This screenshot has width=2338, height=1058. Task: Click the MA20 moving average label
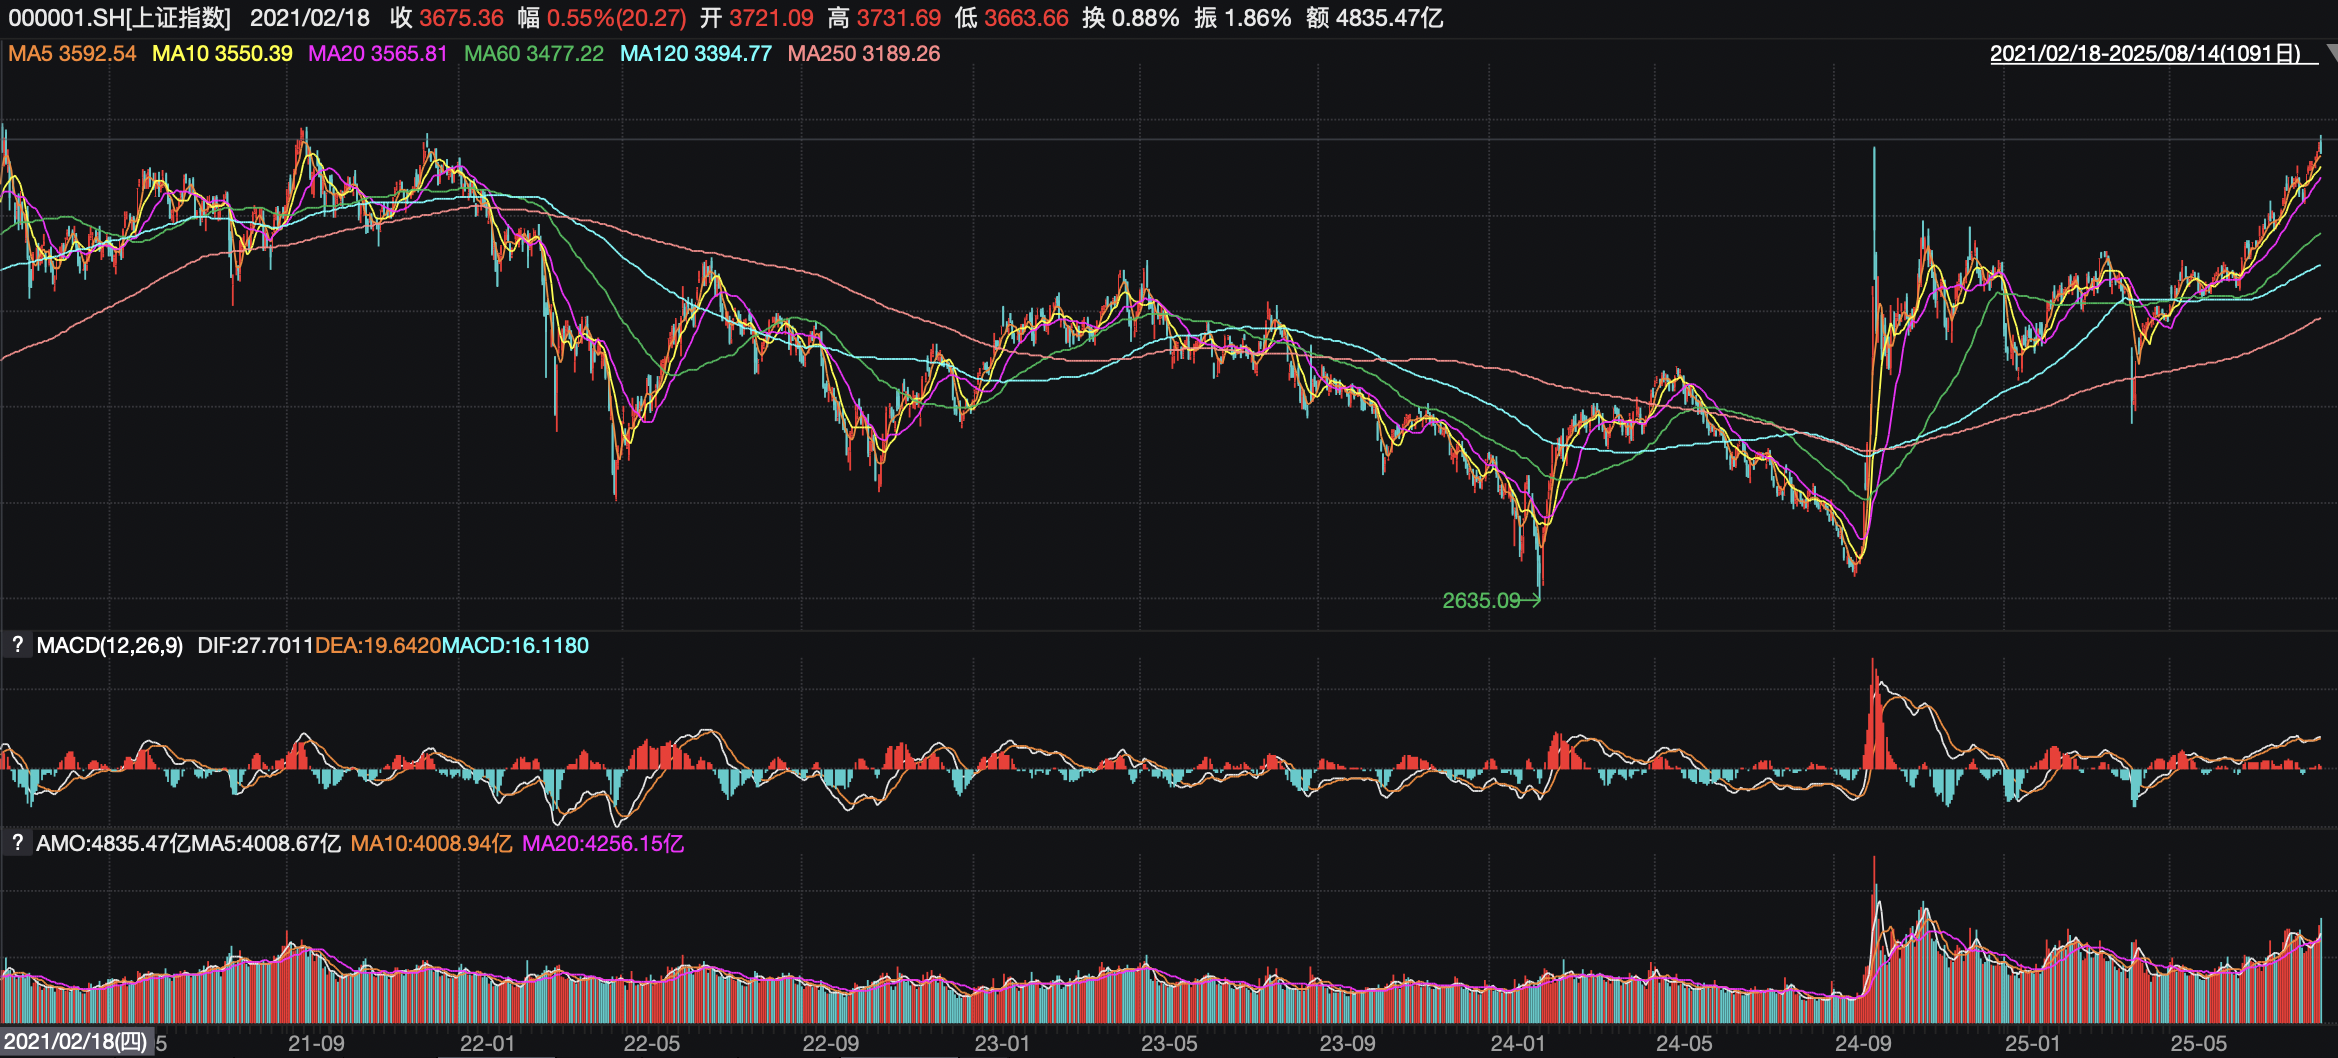pyautogui.click(x=377, y=54)
